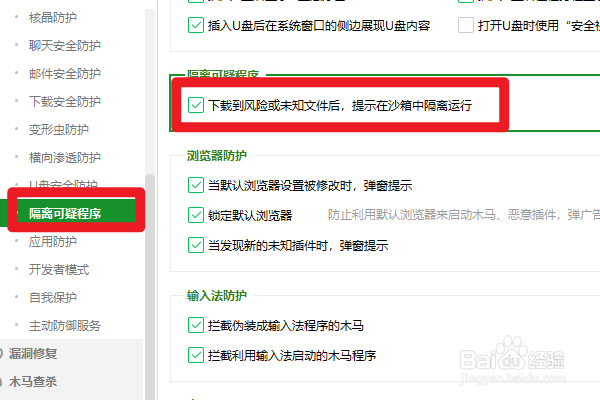Select 聊天安全防护 in the sidebar
Viewport: 600px width, 400px height.
pos(65,46)
